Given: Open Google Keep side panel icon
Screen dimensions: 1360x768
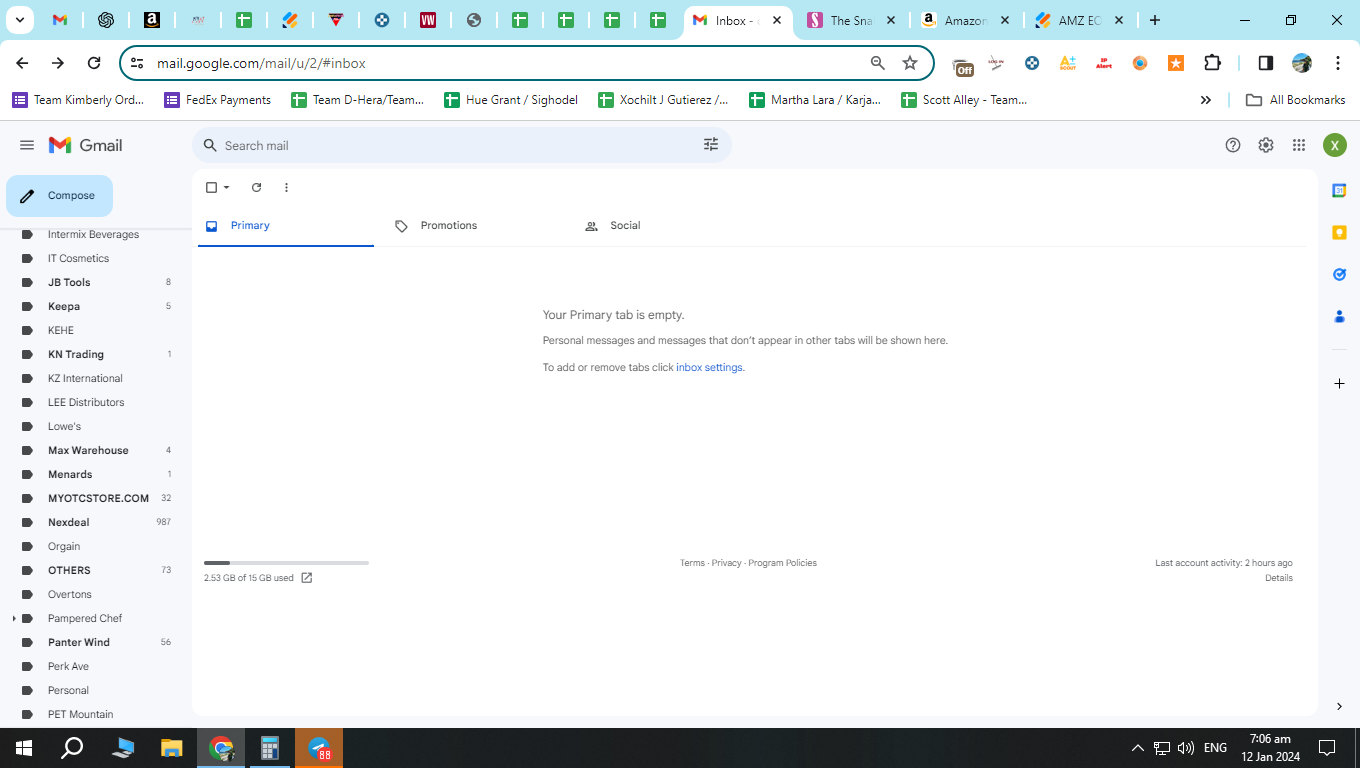Looking at the screenshot, I should tap(1339, 232).
